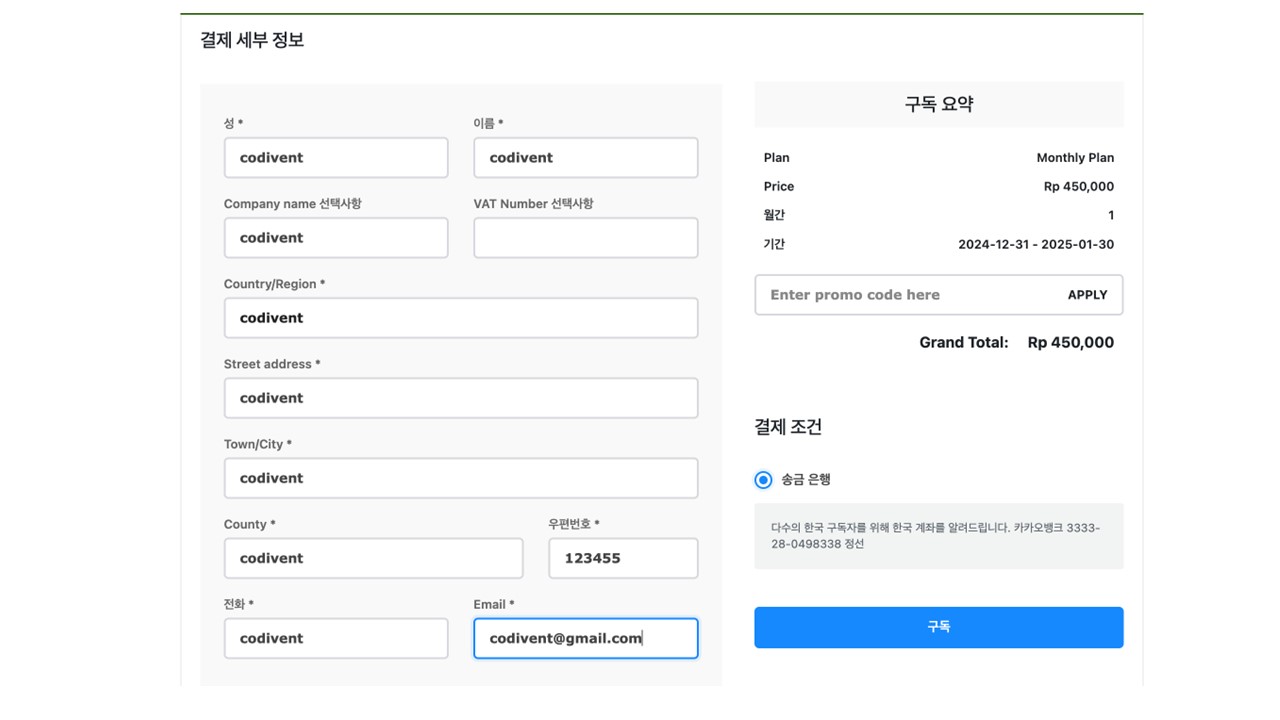Focus the 이름 (first name) text box
Viewport: 1280px width, 720px height.
(585, 158)
